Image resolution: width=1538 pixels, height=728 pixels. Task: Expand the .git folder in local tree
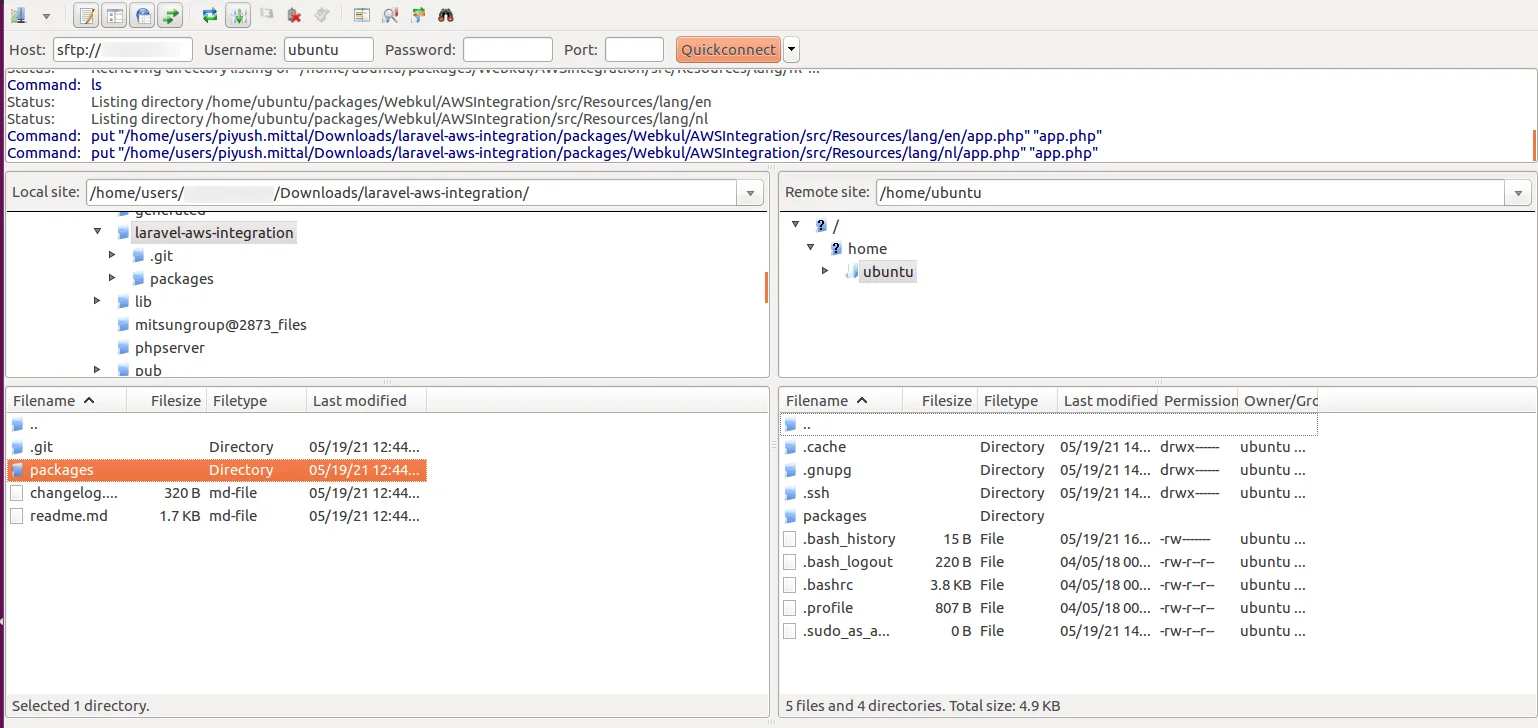(113, 255)
